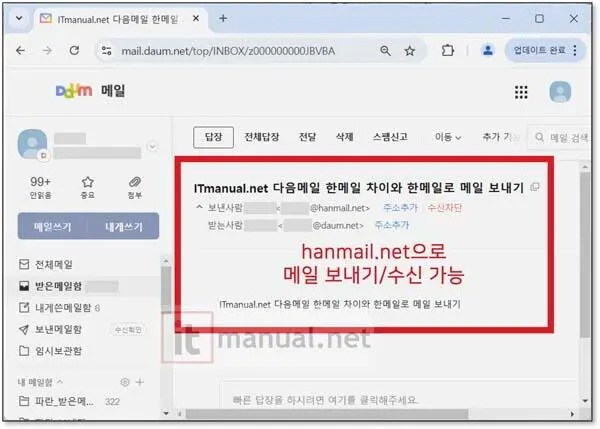The width and height of the screenshot is (600, 429).
Task: Bookmark this page with the star icon
Action: tap(410, 51)
